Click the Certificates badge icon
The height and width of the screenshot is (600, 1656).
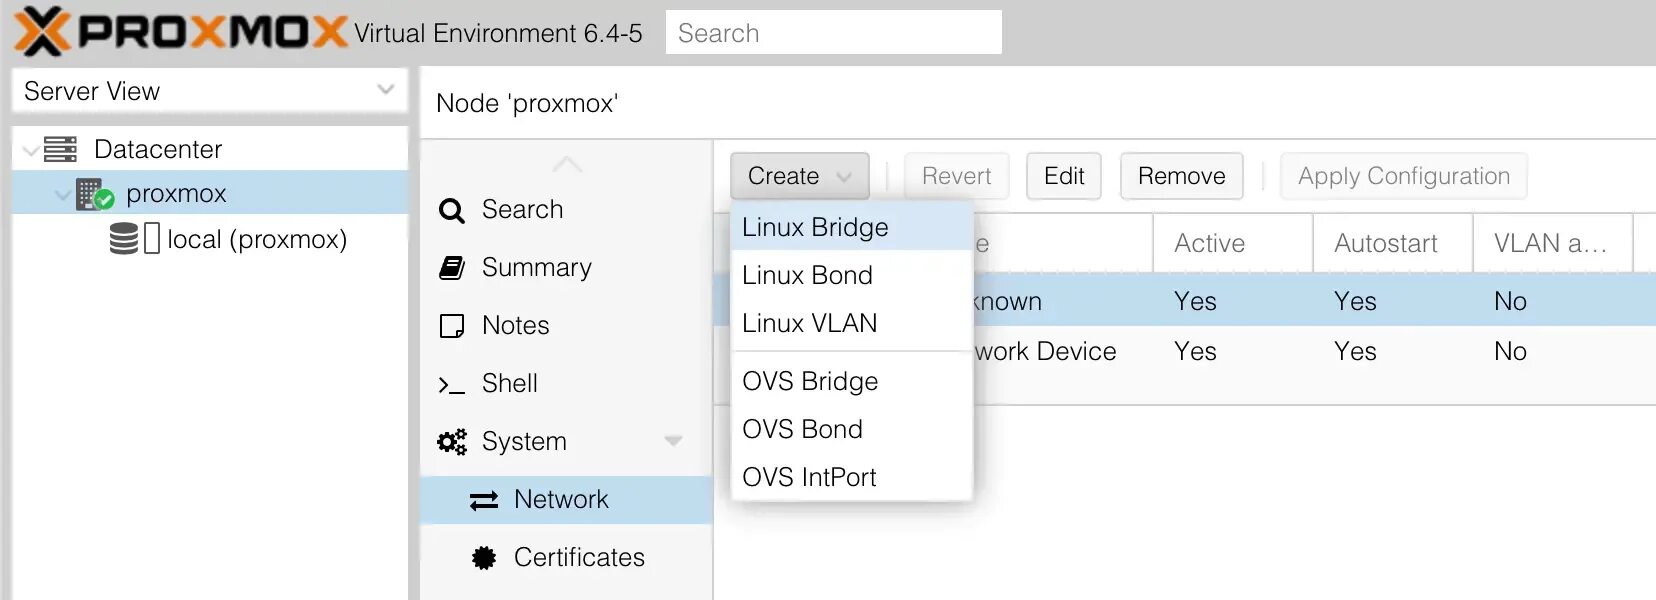(x=484, y=558)
